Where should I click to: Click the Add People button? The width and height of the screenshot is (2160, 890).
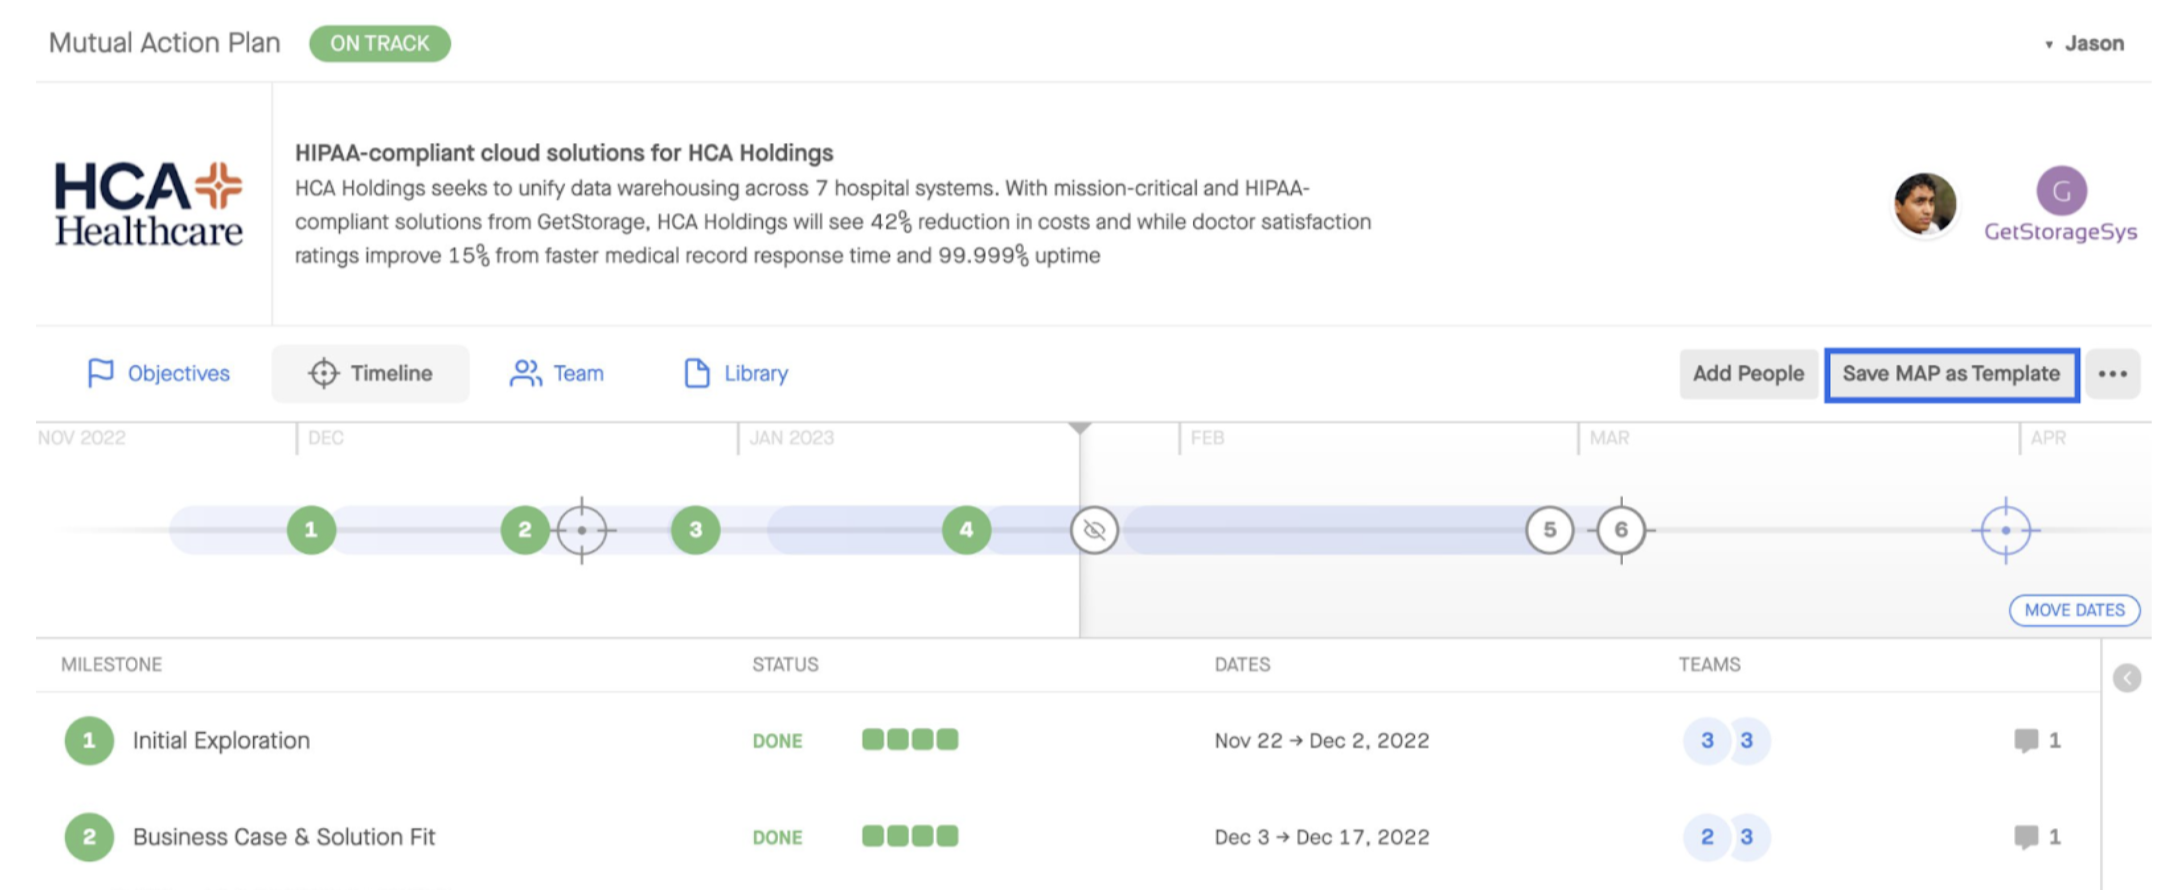1748,374
